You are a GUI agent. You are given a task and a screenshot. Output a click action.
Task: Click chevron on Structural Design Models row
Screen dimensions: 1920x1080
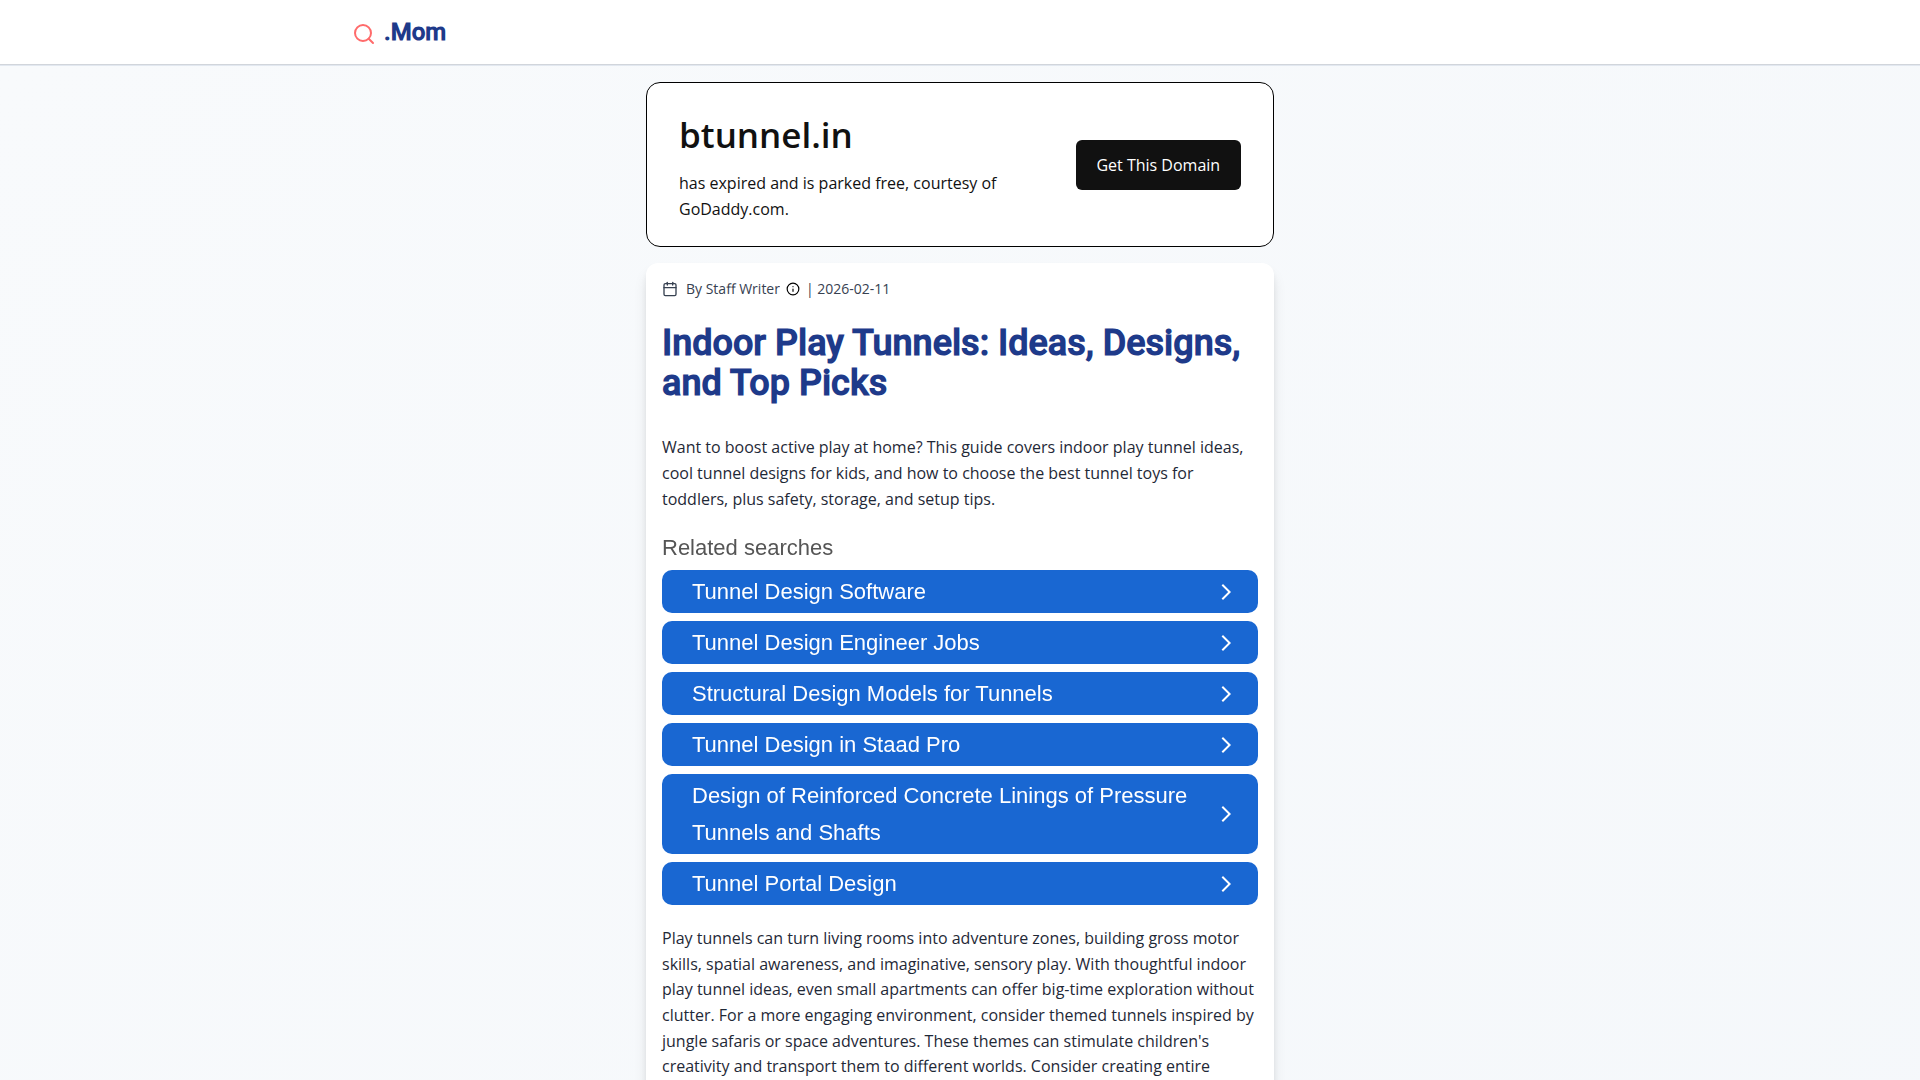pyautogui.click(x=1226, y=694)
